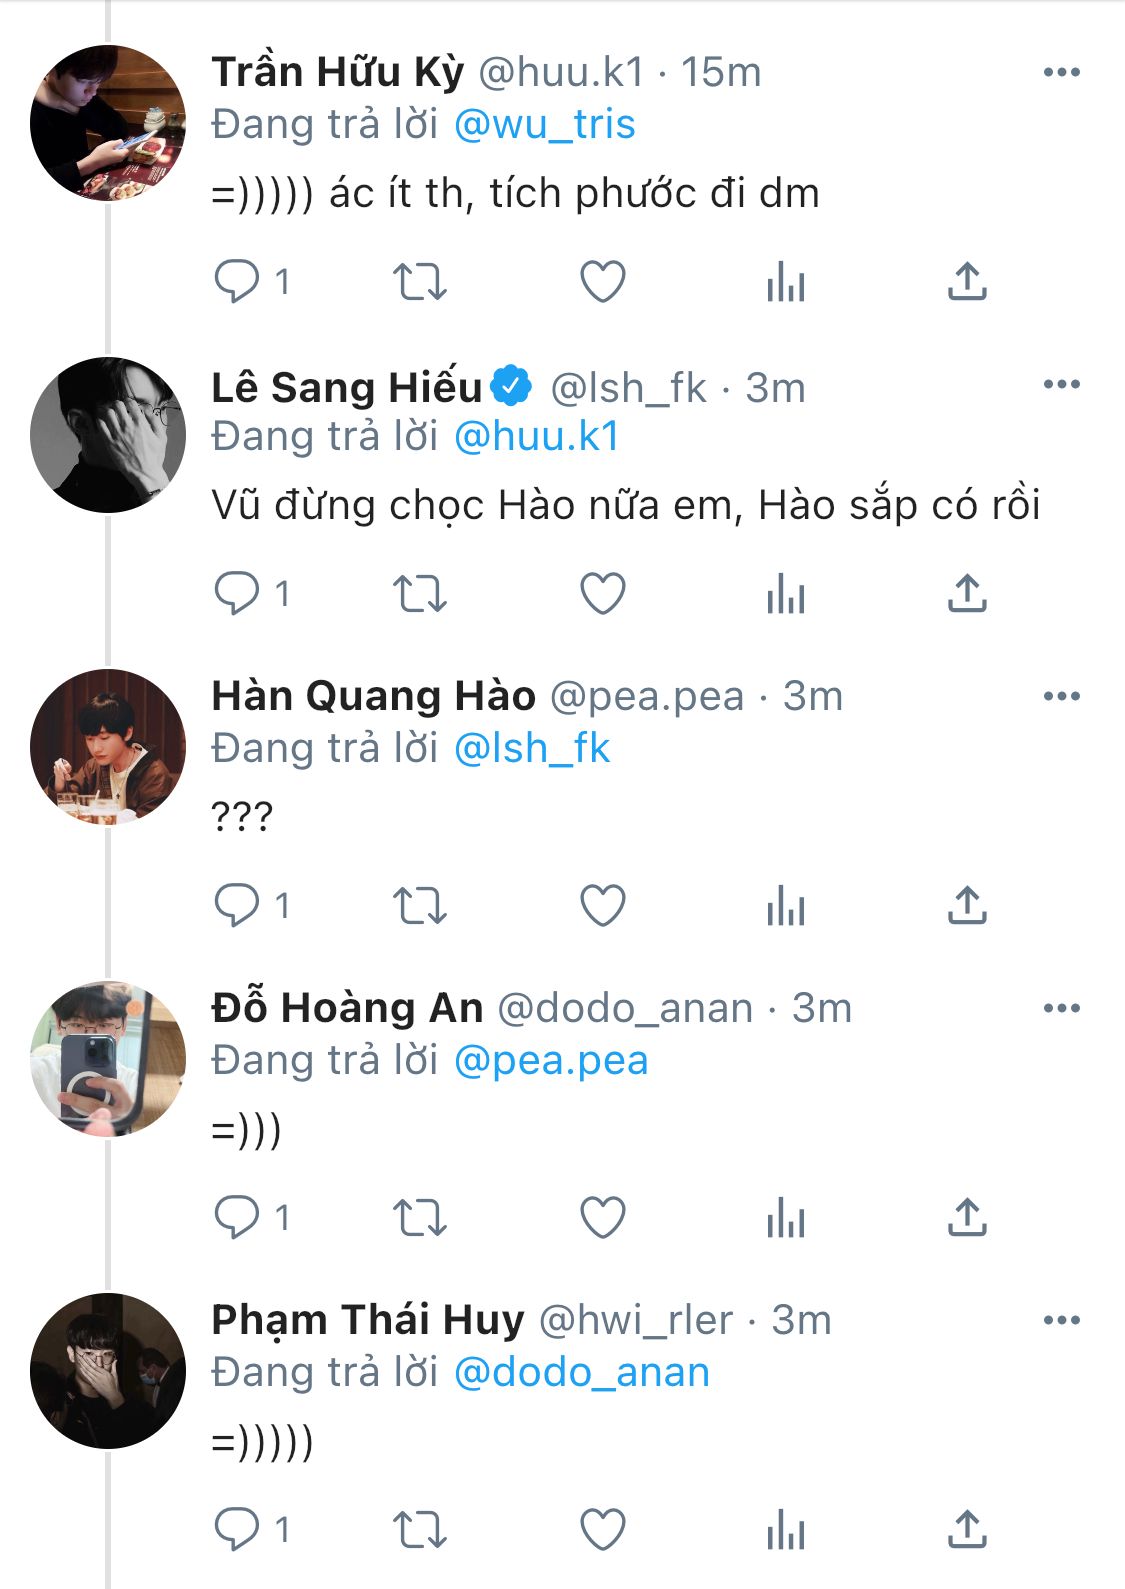Viewport: 1125px width, 1589px height.
Task: Share Trần Hữu Kỳ's tweet
Action: (967, 282)
